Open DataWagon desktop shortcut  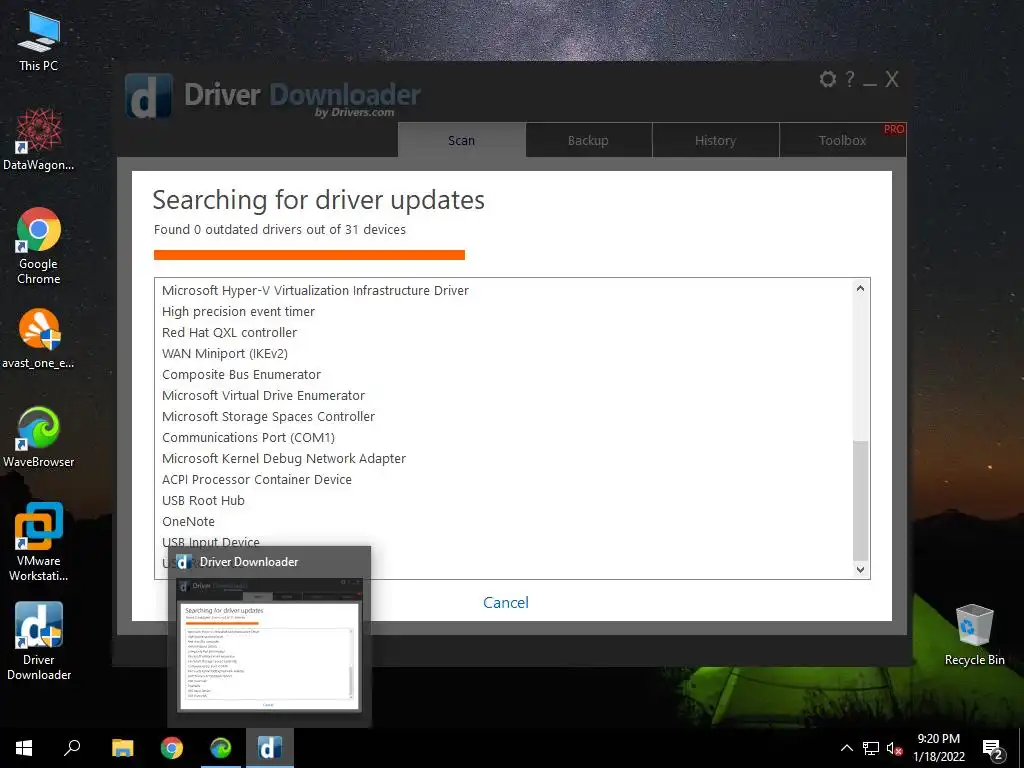(39, 140)
